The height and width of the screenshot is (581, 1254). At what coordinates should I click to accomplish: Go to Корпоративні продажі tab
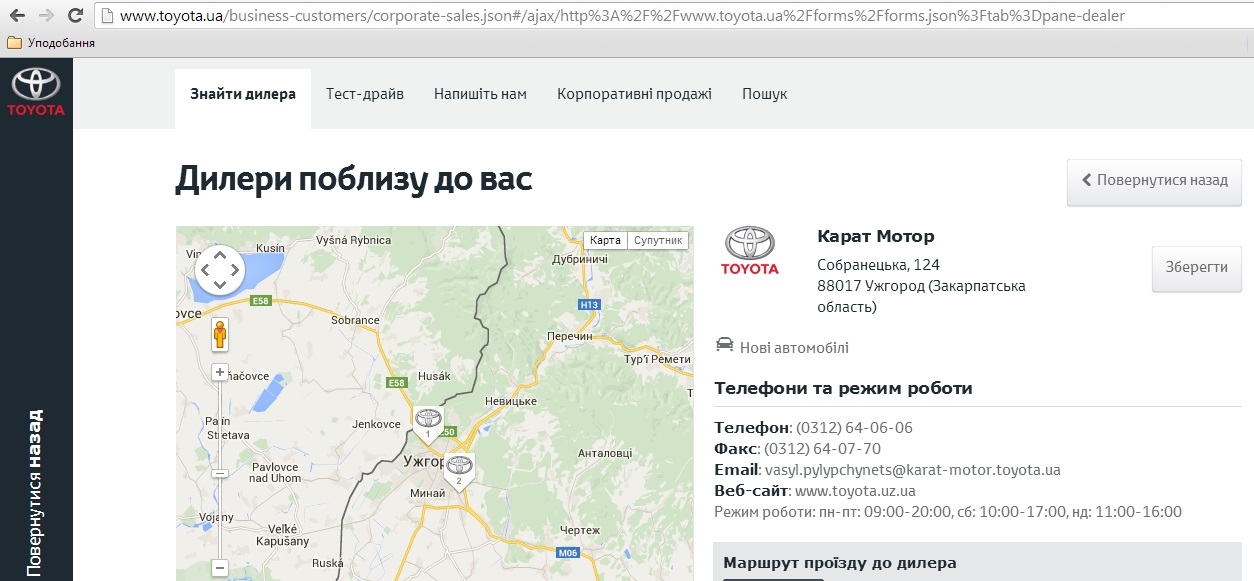634,94
